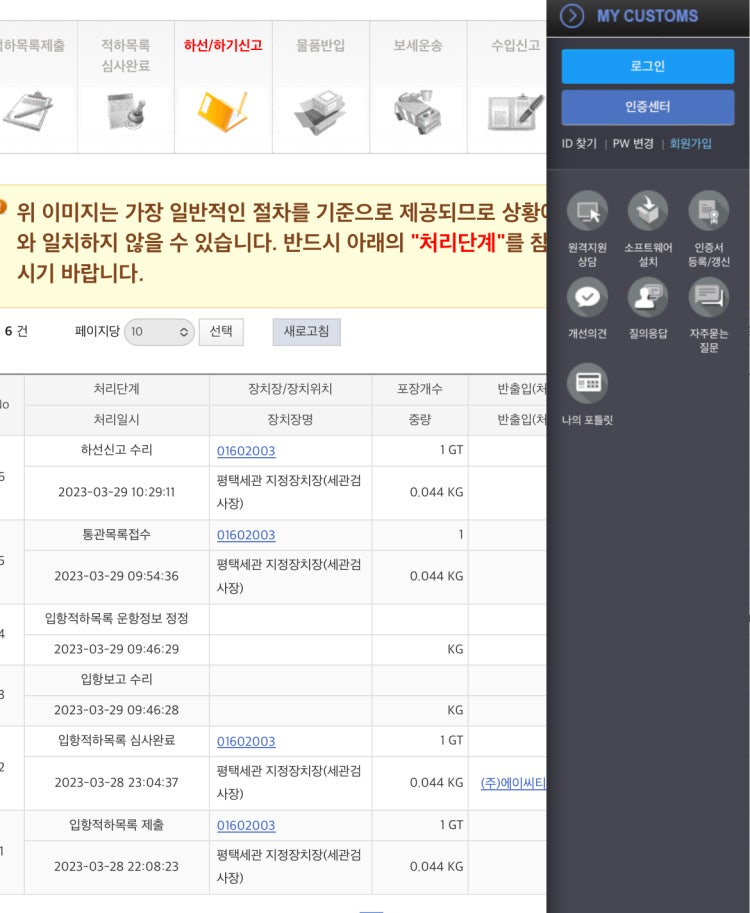Open the 원격지원 상담 icon
750x913 pixels.
click(588, 211)
